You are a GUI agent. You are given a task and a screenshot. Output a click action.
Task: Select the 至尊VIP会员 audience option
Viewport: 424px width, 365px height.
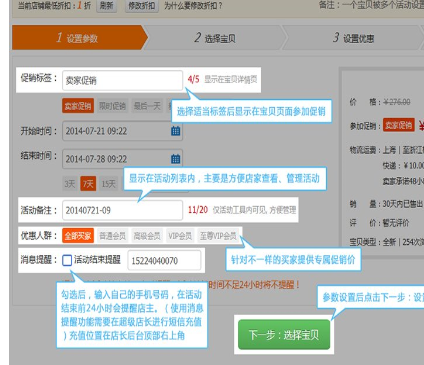tap(218, 236)
